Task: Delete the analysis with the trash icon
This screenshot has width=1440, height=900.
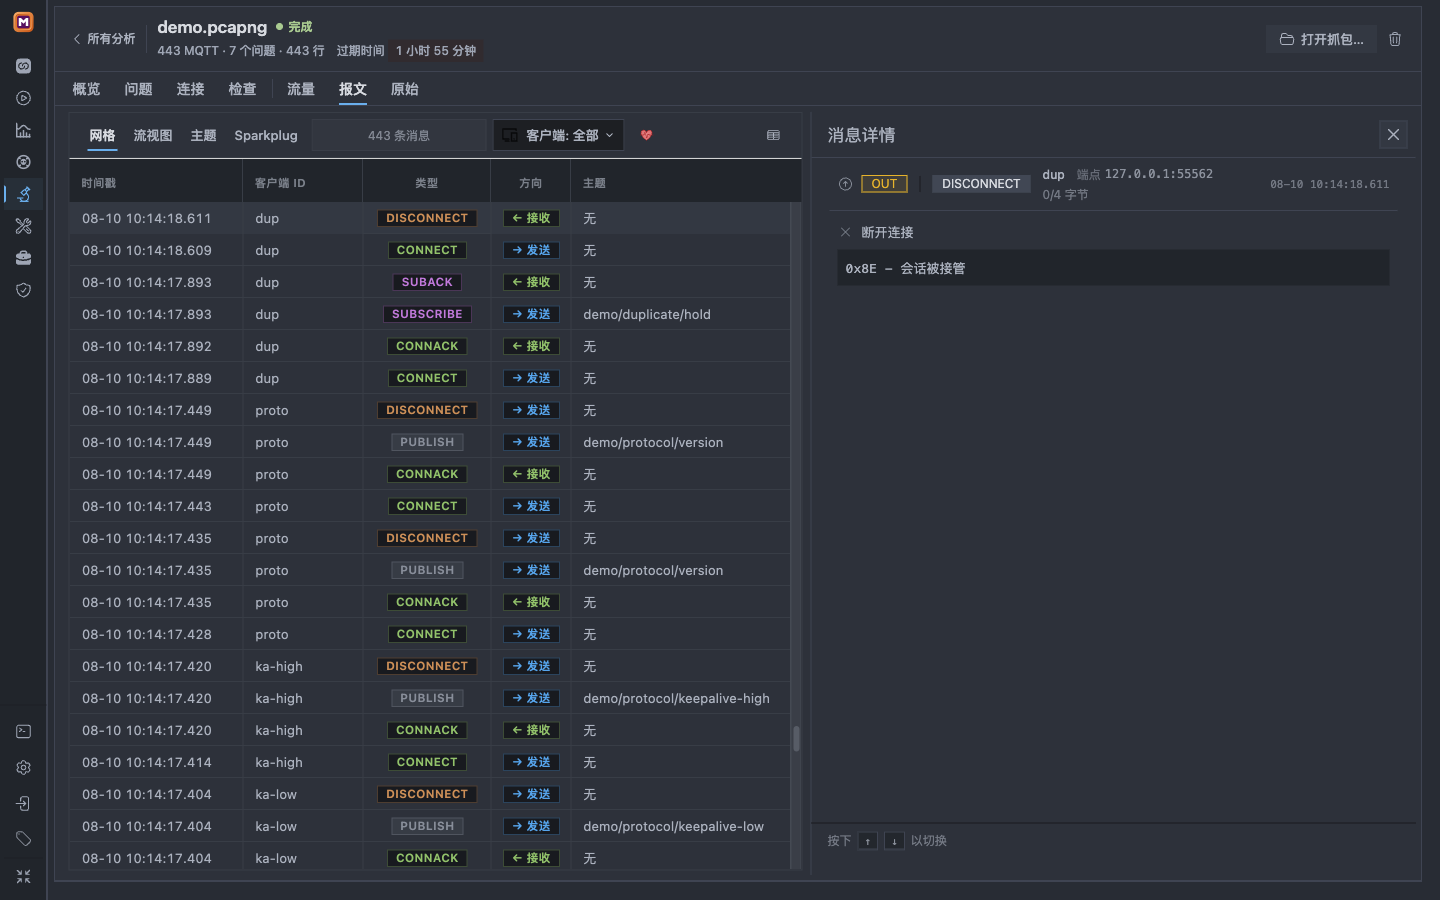Action: pos(1395,39)
